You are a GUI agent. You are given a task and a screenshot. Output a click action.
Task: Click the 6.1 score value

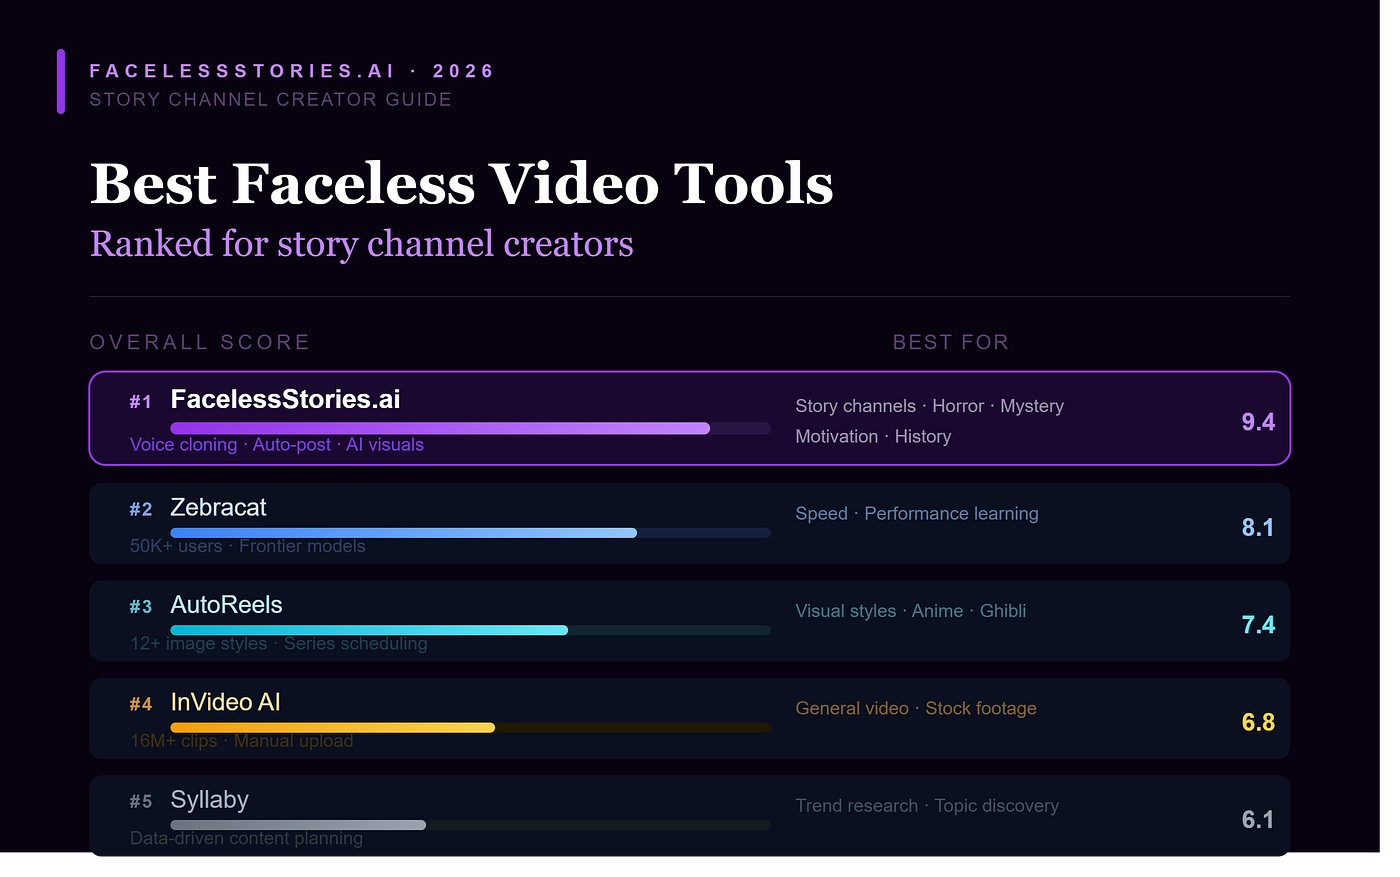(1258, 820)
